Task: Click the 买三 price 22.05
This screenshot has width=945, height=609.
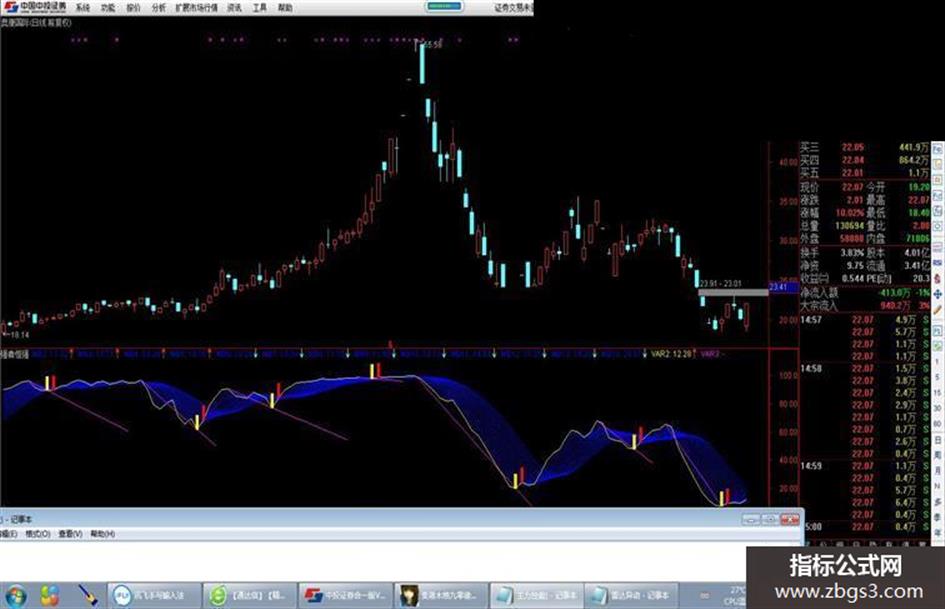Action: [x=853, y=147]
